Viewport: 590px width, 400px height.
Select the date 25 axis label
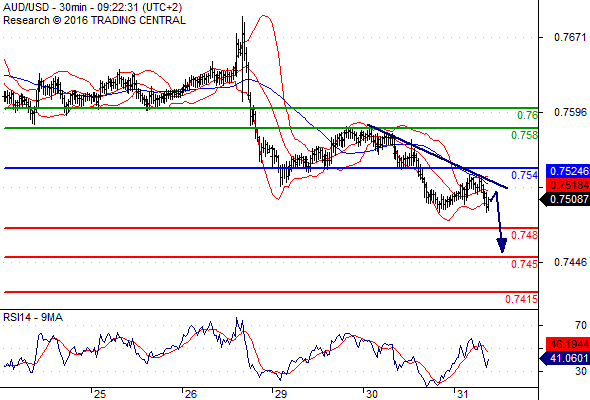coord(100,394)
